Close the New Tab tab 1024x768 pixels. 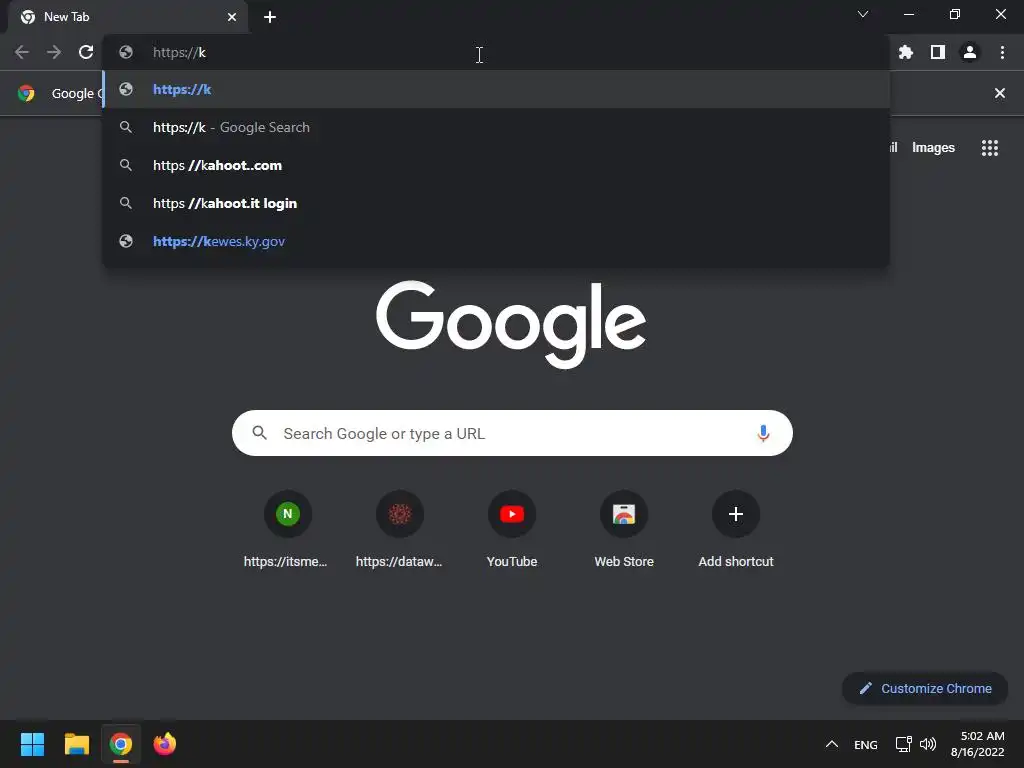point(232,17)
